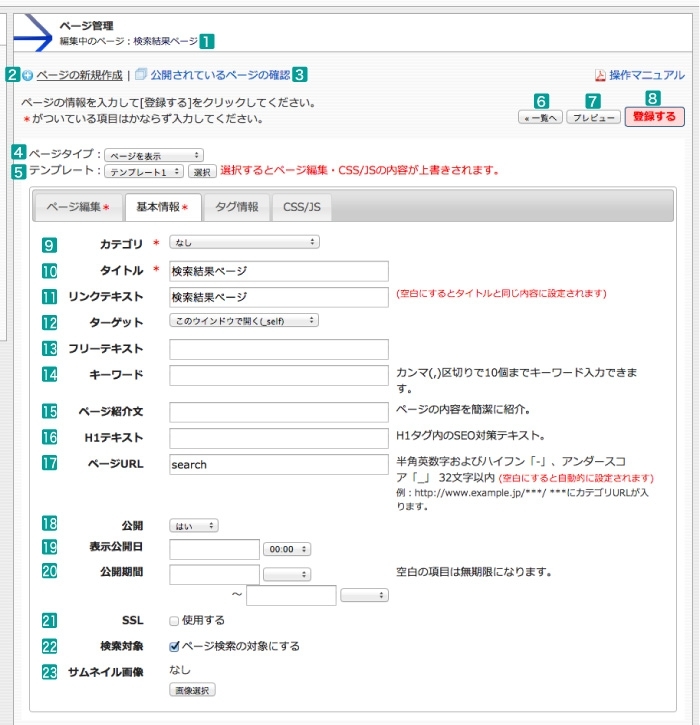Switch to the ページ編集 tab
Screen dimensions: 700x725
tap(78, 207)
